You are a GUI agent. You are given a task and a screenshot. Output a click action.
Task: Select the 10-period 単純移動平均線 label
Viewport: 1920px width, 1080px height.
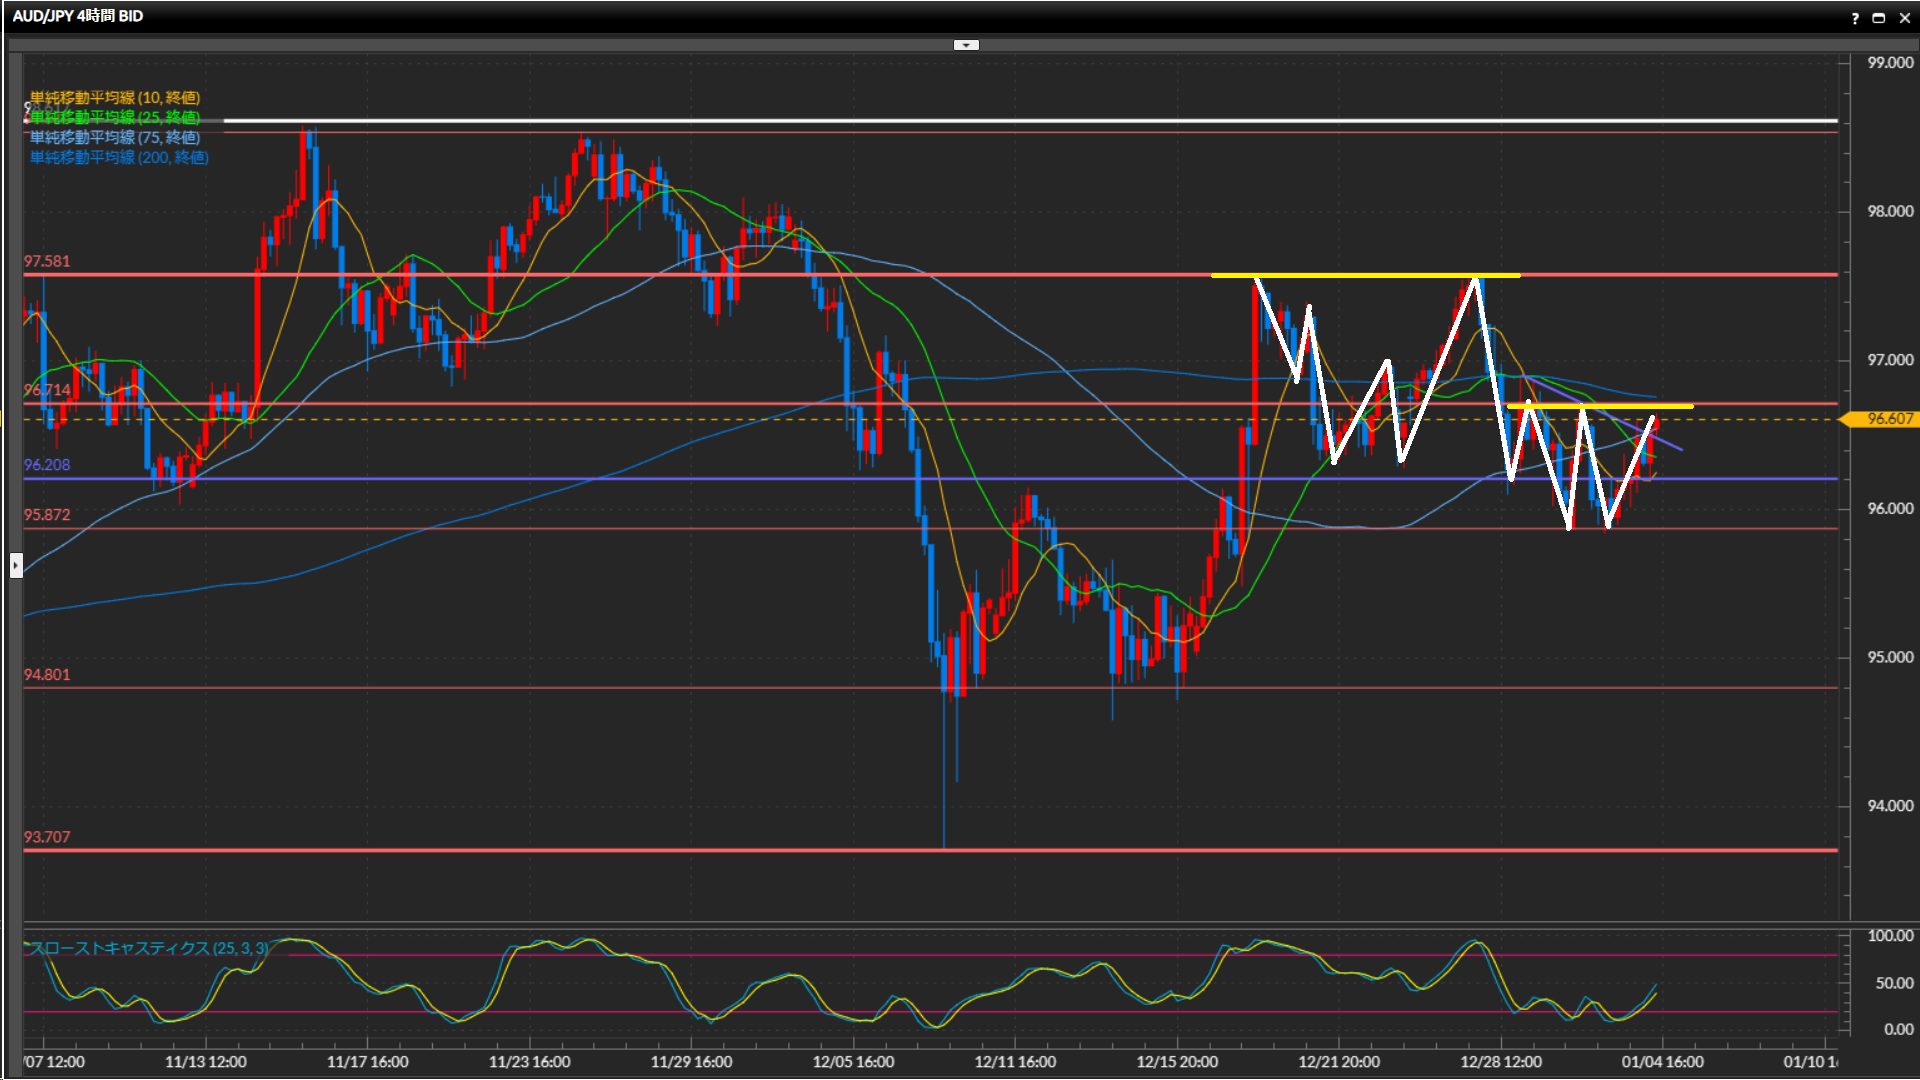click(115, 97)
